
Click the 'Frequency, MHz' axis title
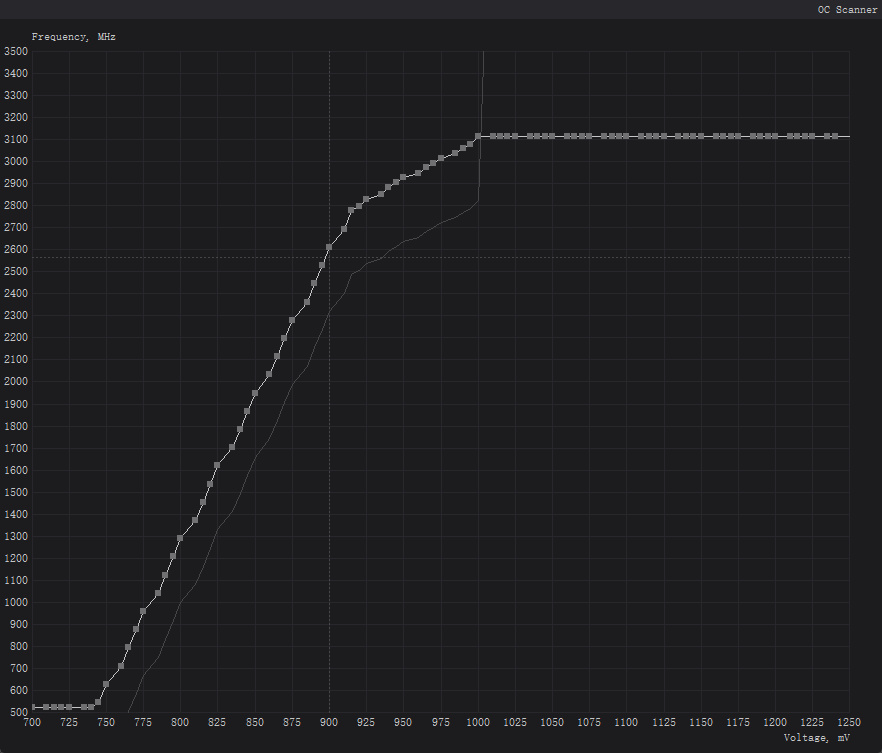(x=74, y=37)
